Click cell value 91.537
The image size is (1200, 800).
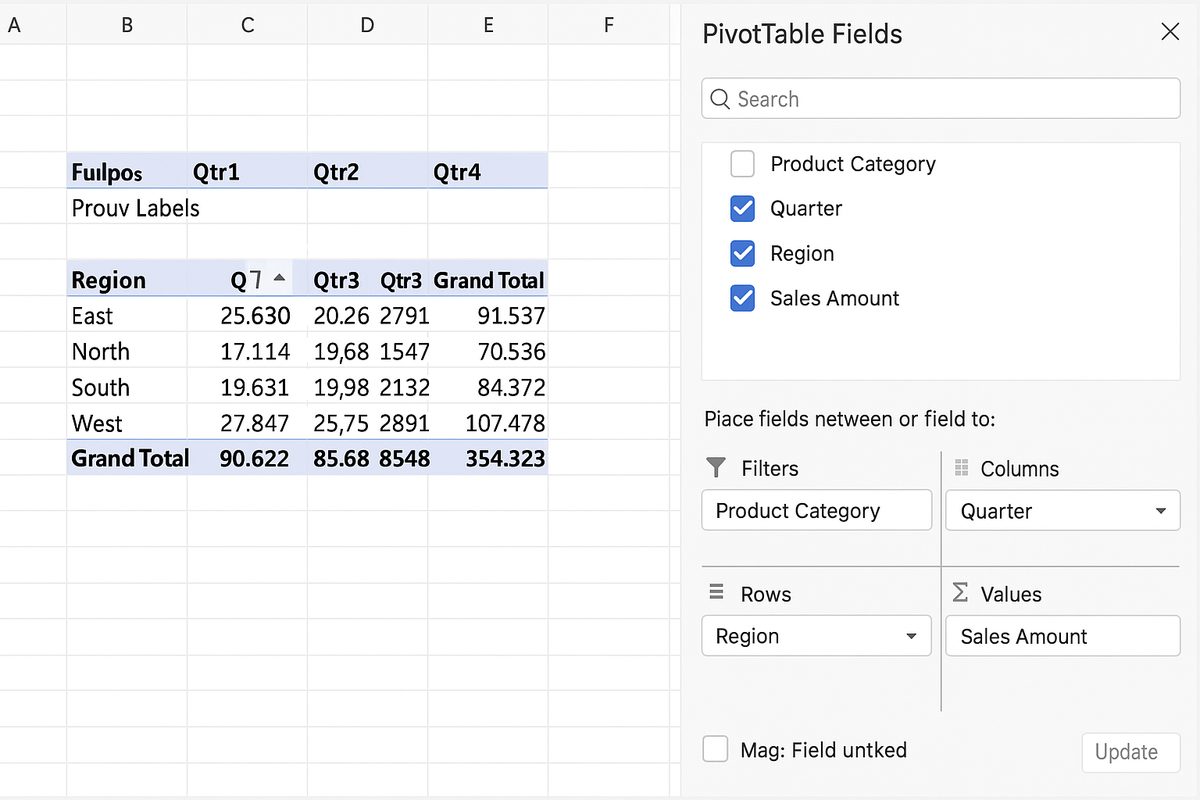pyautogui.click(x=512, y=316)
